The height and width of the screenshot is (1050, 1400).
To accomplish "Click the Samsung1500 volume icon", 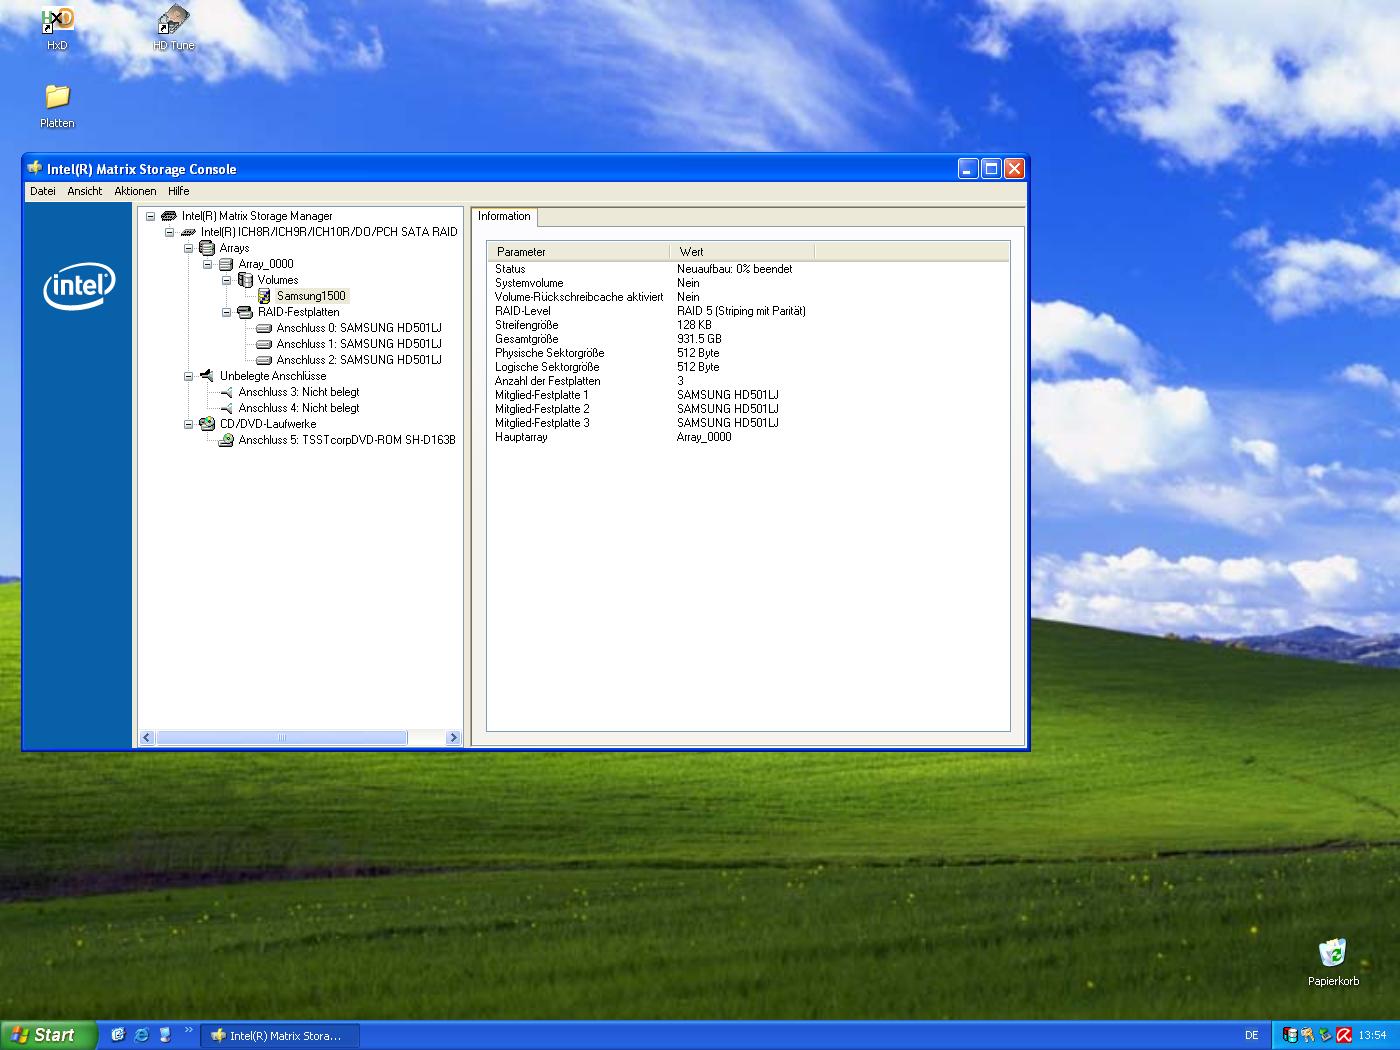I will click(x=264, y=296).
